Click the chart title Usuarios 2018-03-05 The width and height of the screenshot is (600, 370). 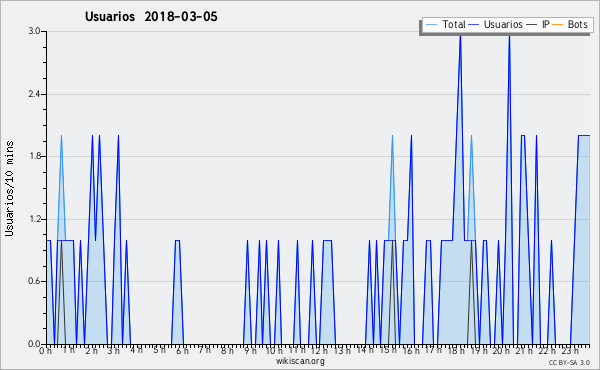tap(151, 16)
